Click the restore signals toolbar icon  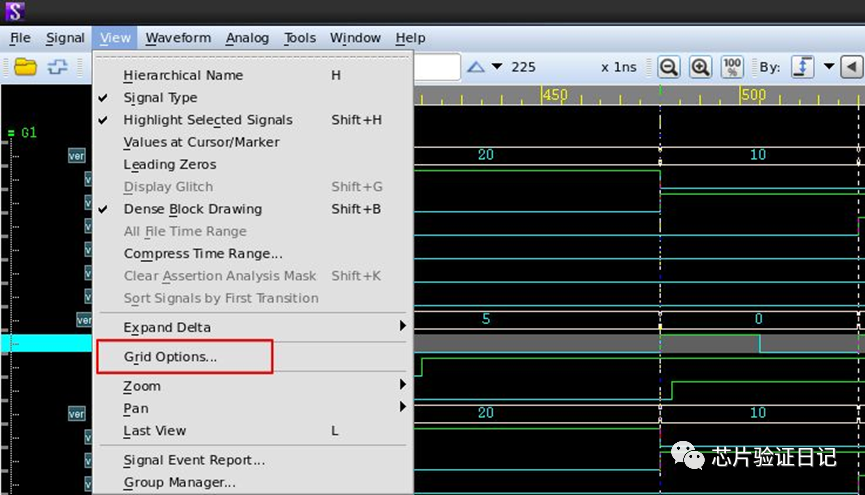click(x=57, y=67)
